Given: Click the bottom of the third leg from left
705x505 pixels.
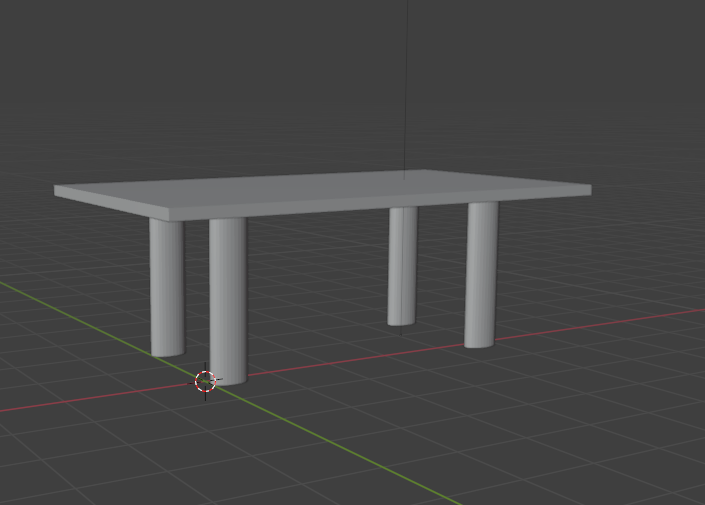Looking at the screenshot, I should (401, 320).
